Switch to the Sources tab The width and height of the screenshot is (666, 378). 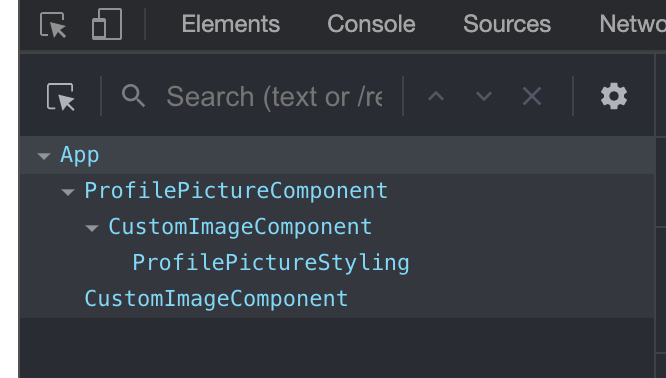click(x=507, y=24)
